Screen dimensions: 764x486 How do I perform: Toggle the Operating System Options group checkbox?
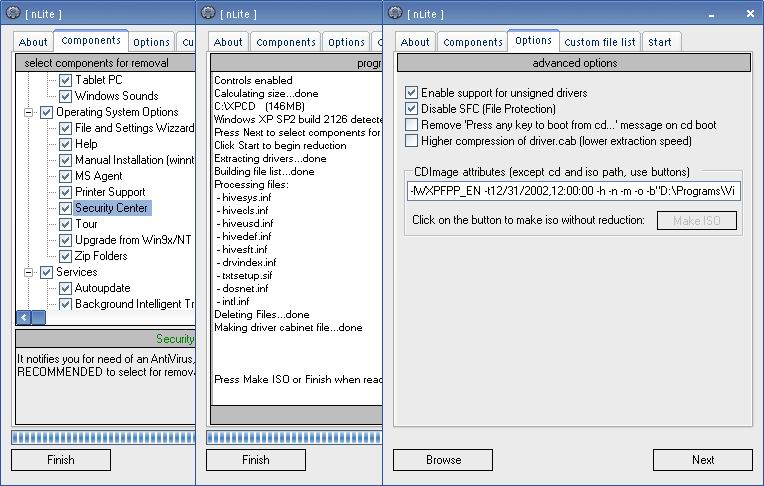46,112
